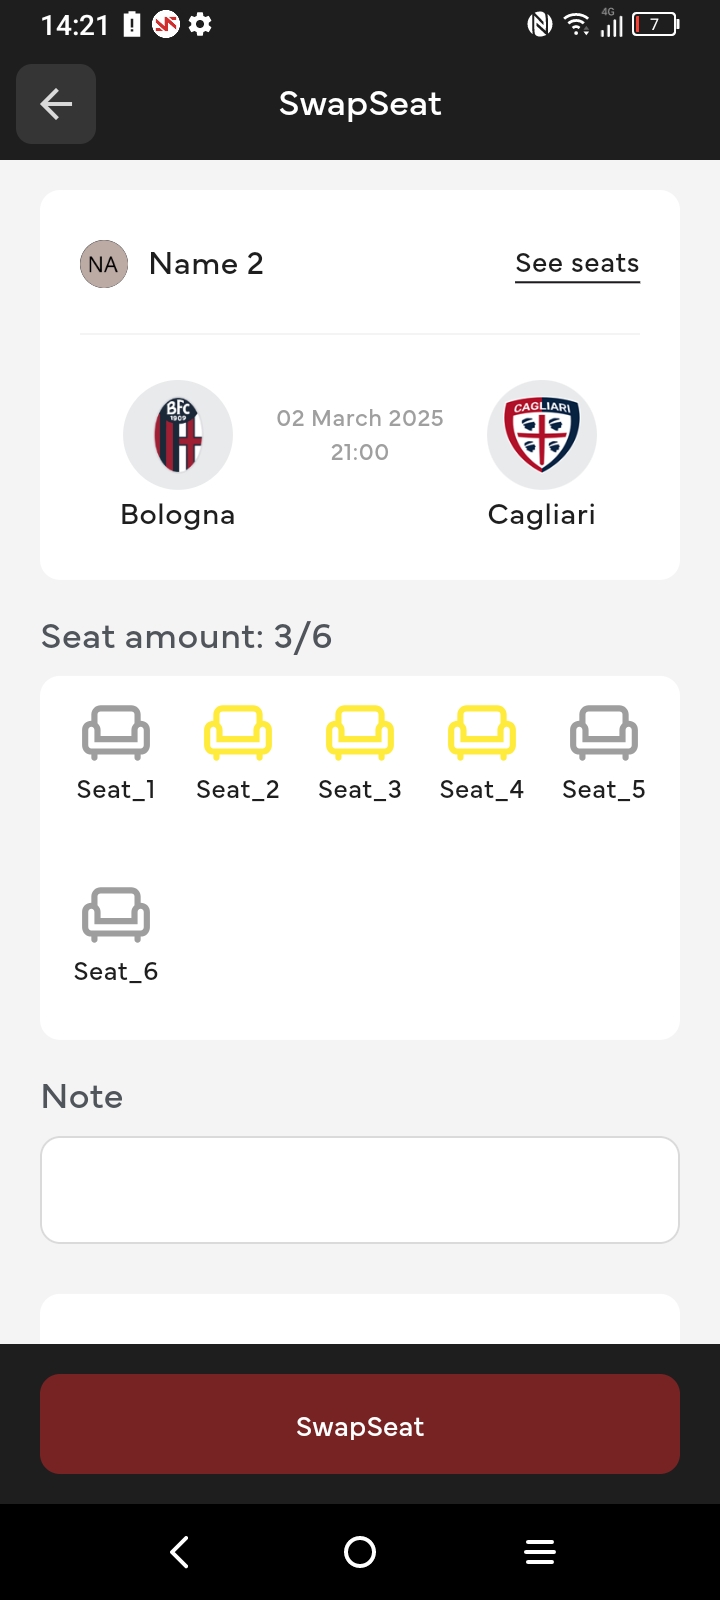Tap the Android back navigation arrow
Viewport: 720px width, 1600px height.
180,1552
